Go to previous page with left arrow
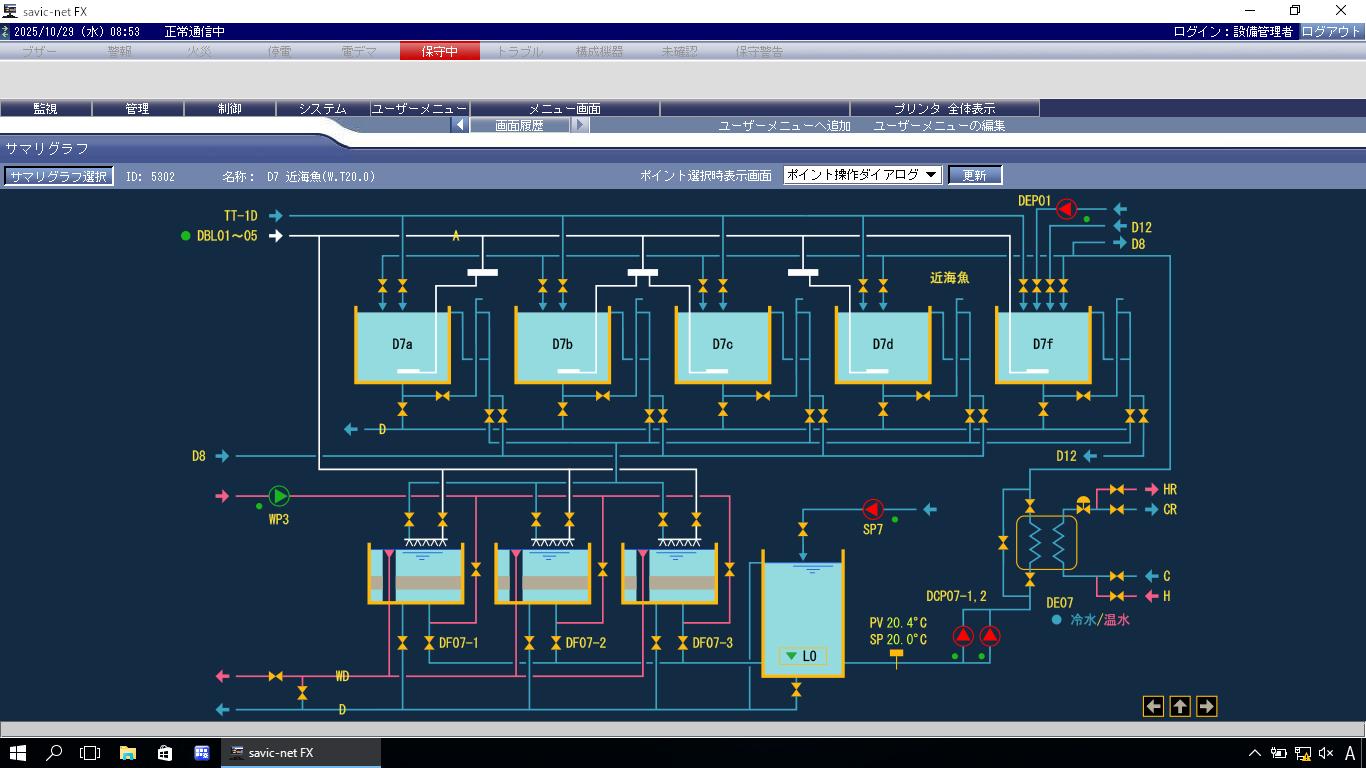 1153,707
